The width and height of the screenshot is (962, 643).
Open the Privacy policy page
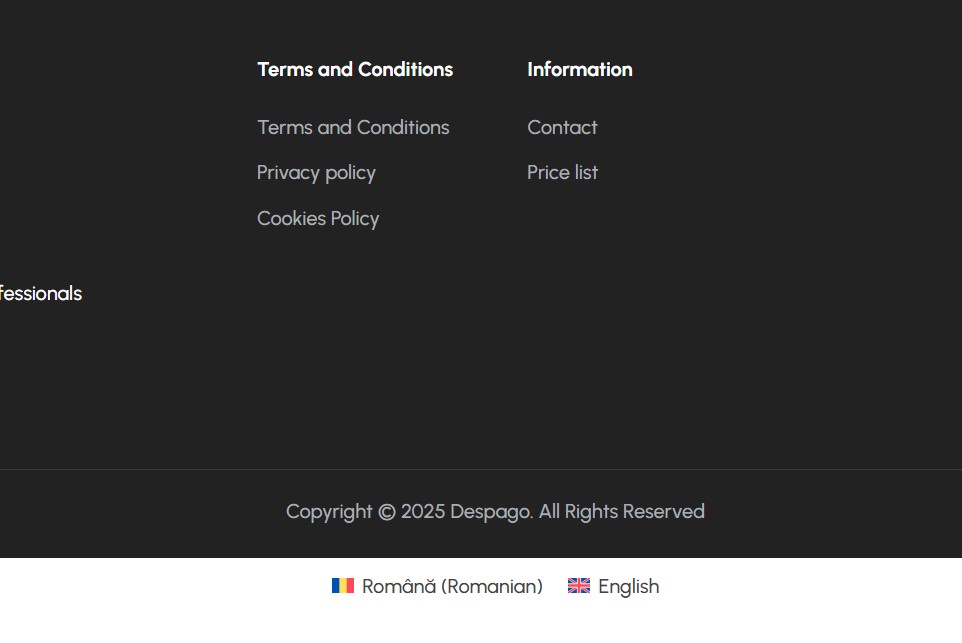(x=316, y=173)
